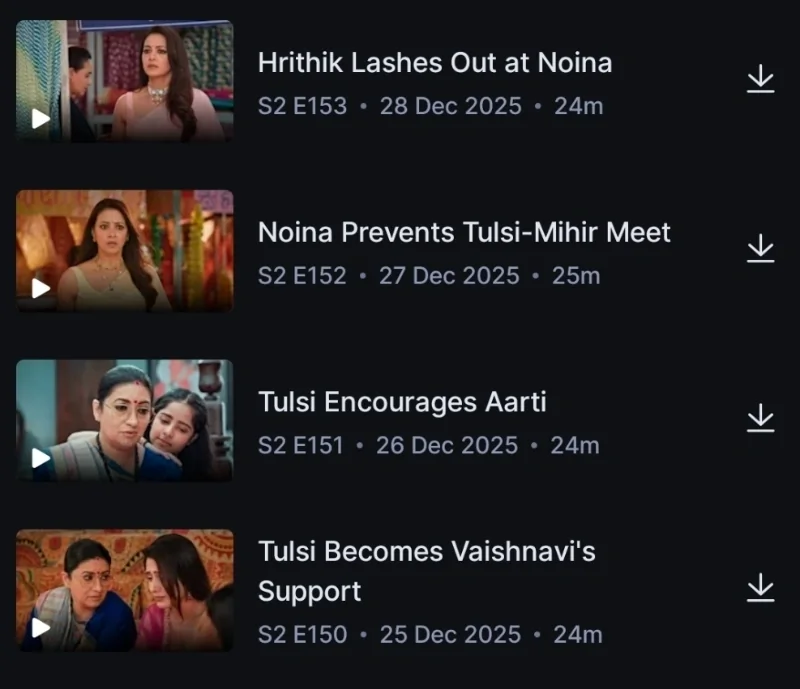Open the Tulsi Becomes Vaishnavi's Support thumbnail

(x=124, y=590)
